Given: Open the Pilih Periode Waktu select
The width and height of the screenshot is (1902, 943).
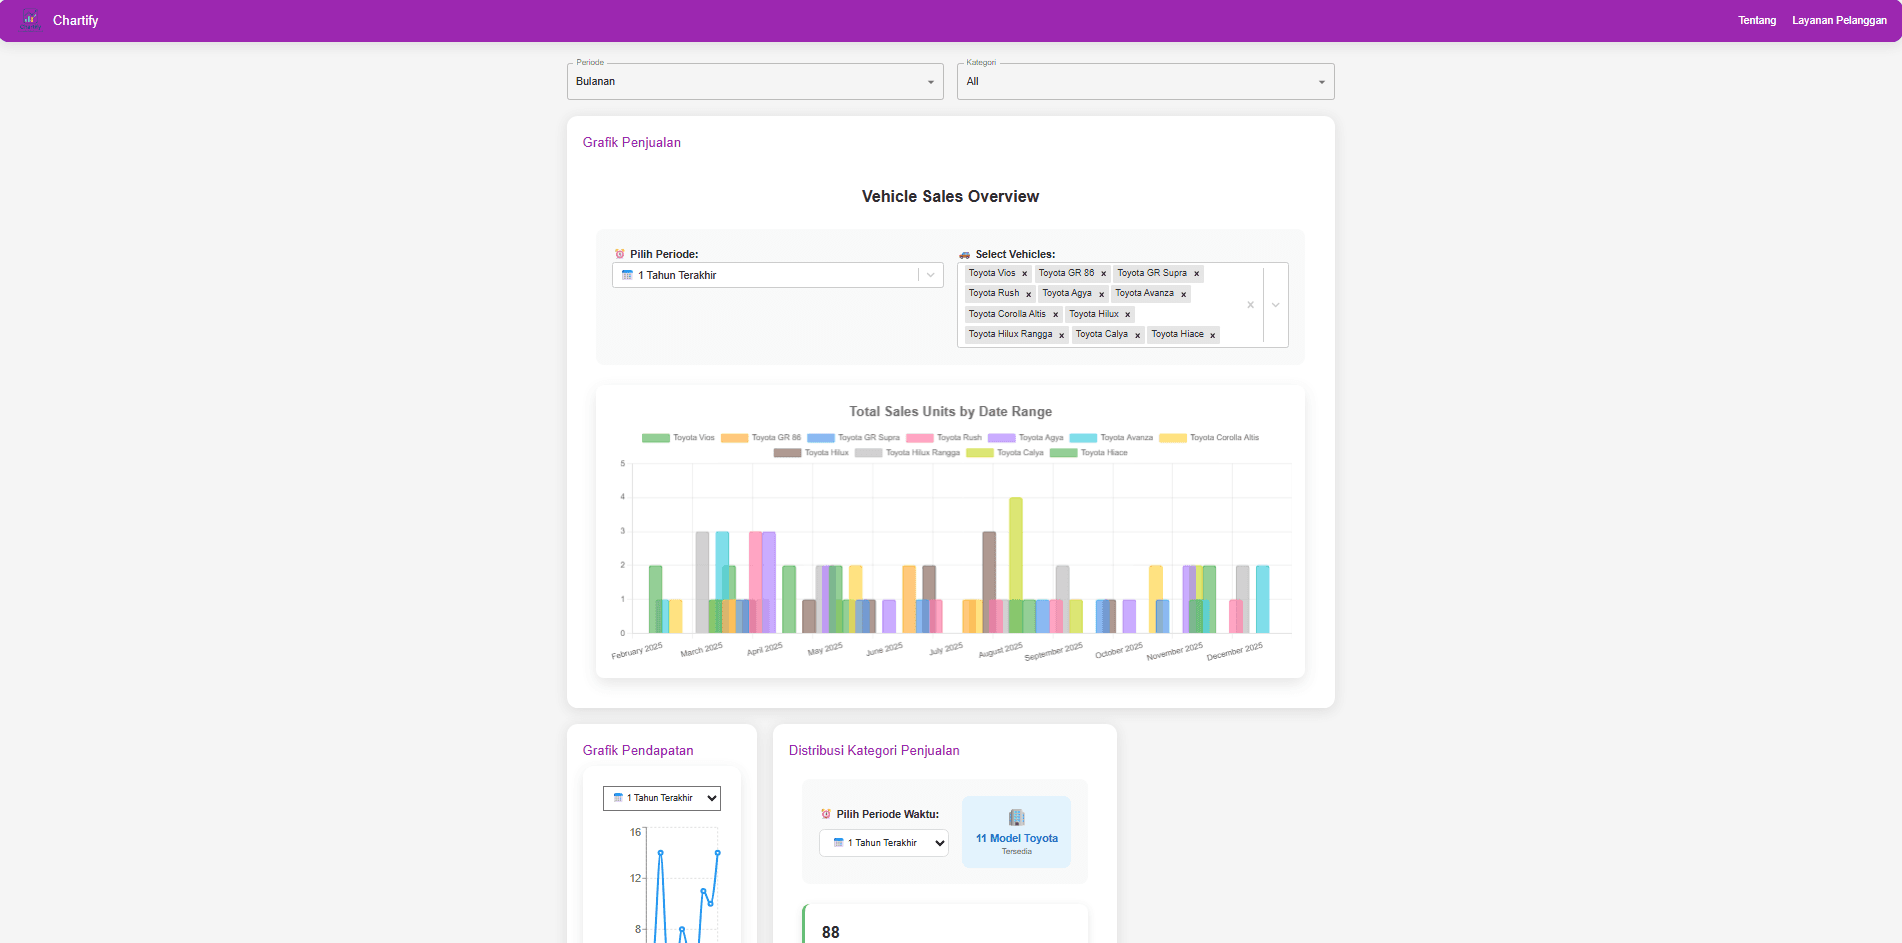Looking at the screenshot, I should point(883,843).
